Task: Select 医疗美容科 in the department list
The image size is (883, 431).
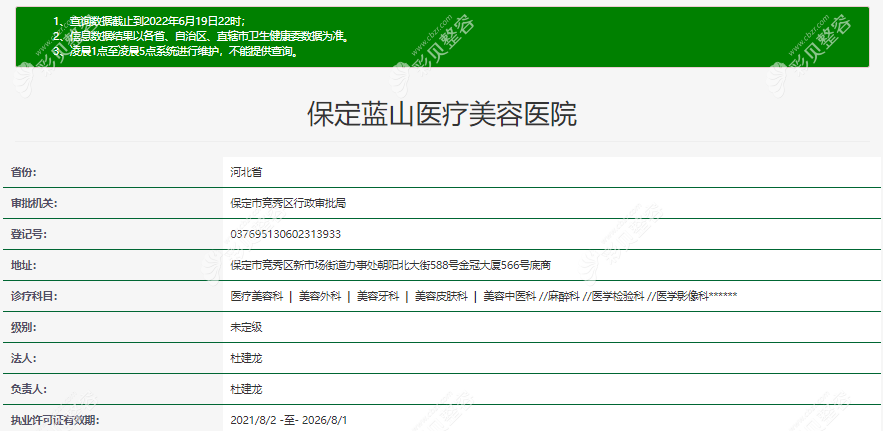Action: (x=256, y=296)
